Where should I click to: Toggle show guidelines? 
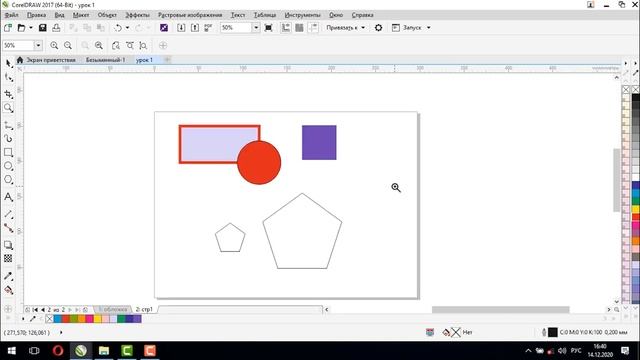(x=313, y=28)
